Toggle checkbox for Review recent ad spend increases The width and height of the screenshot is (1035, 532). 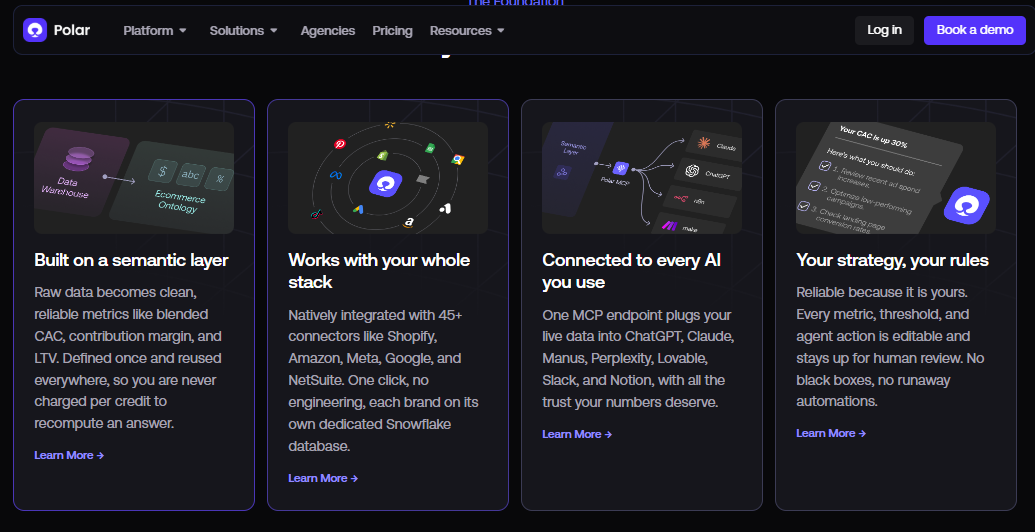[824, 166]
